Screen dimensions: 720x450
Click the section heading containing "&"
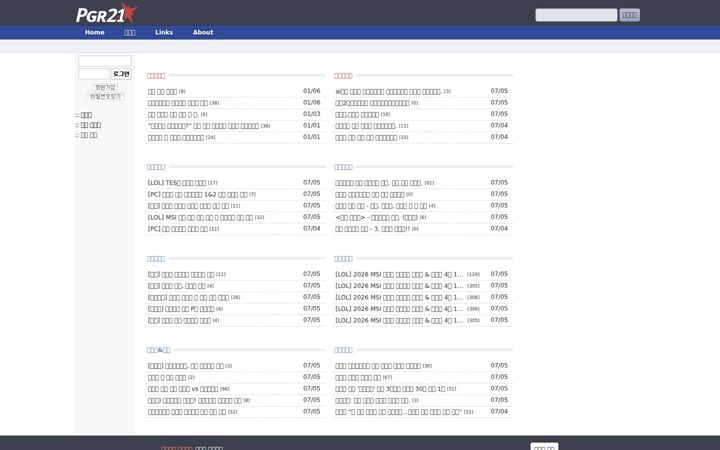click(x=158, y=350)
